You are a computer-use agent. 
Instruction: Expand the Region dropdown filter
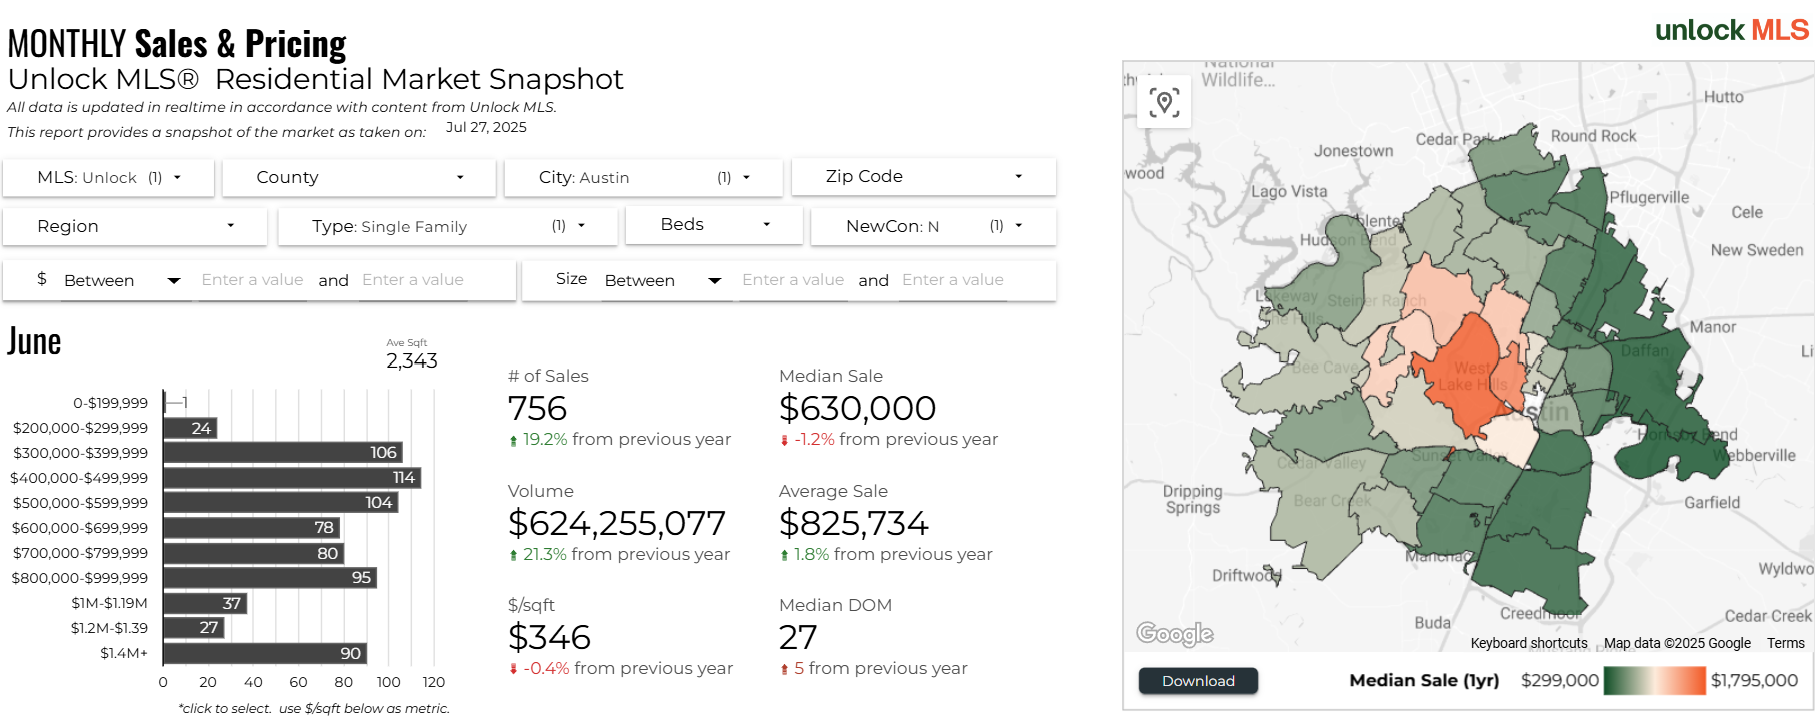[x=135, y=226]
